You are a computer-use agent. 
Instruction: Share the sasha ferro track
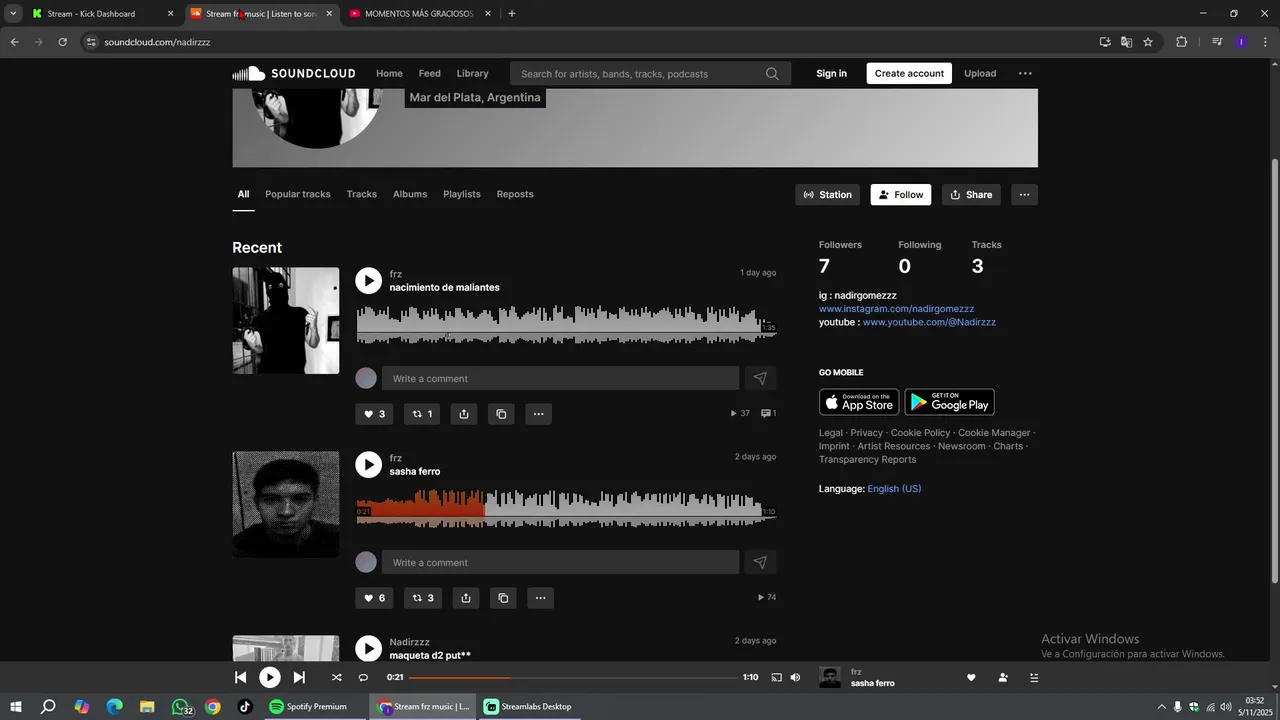click(x=466, y=598)
